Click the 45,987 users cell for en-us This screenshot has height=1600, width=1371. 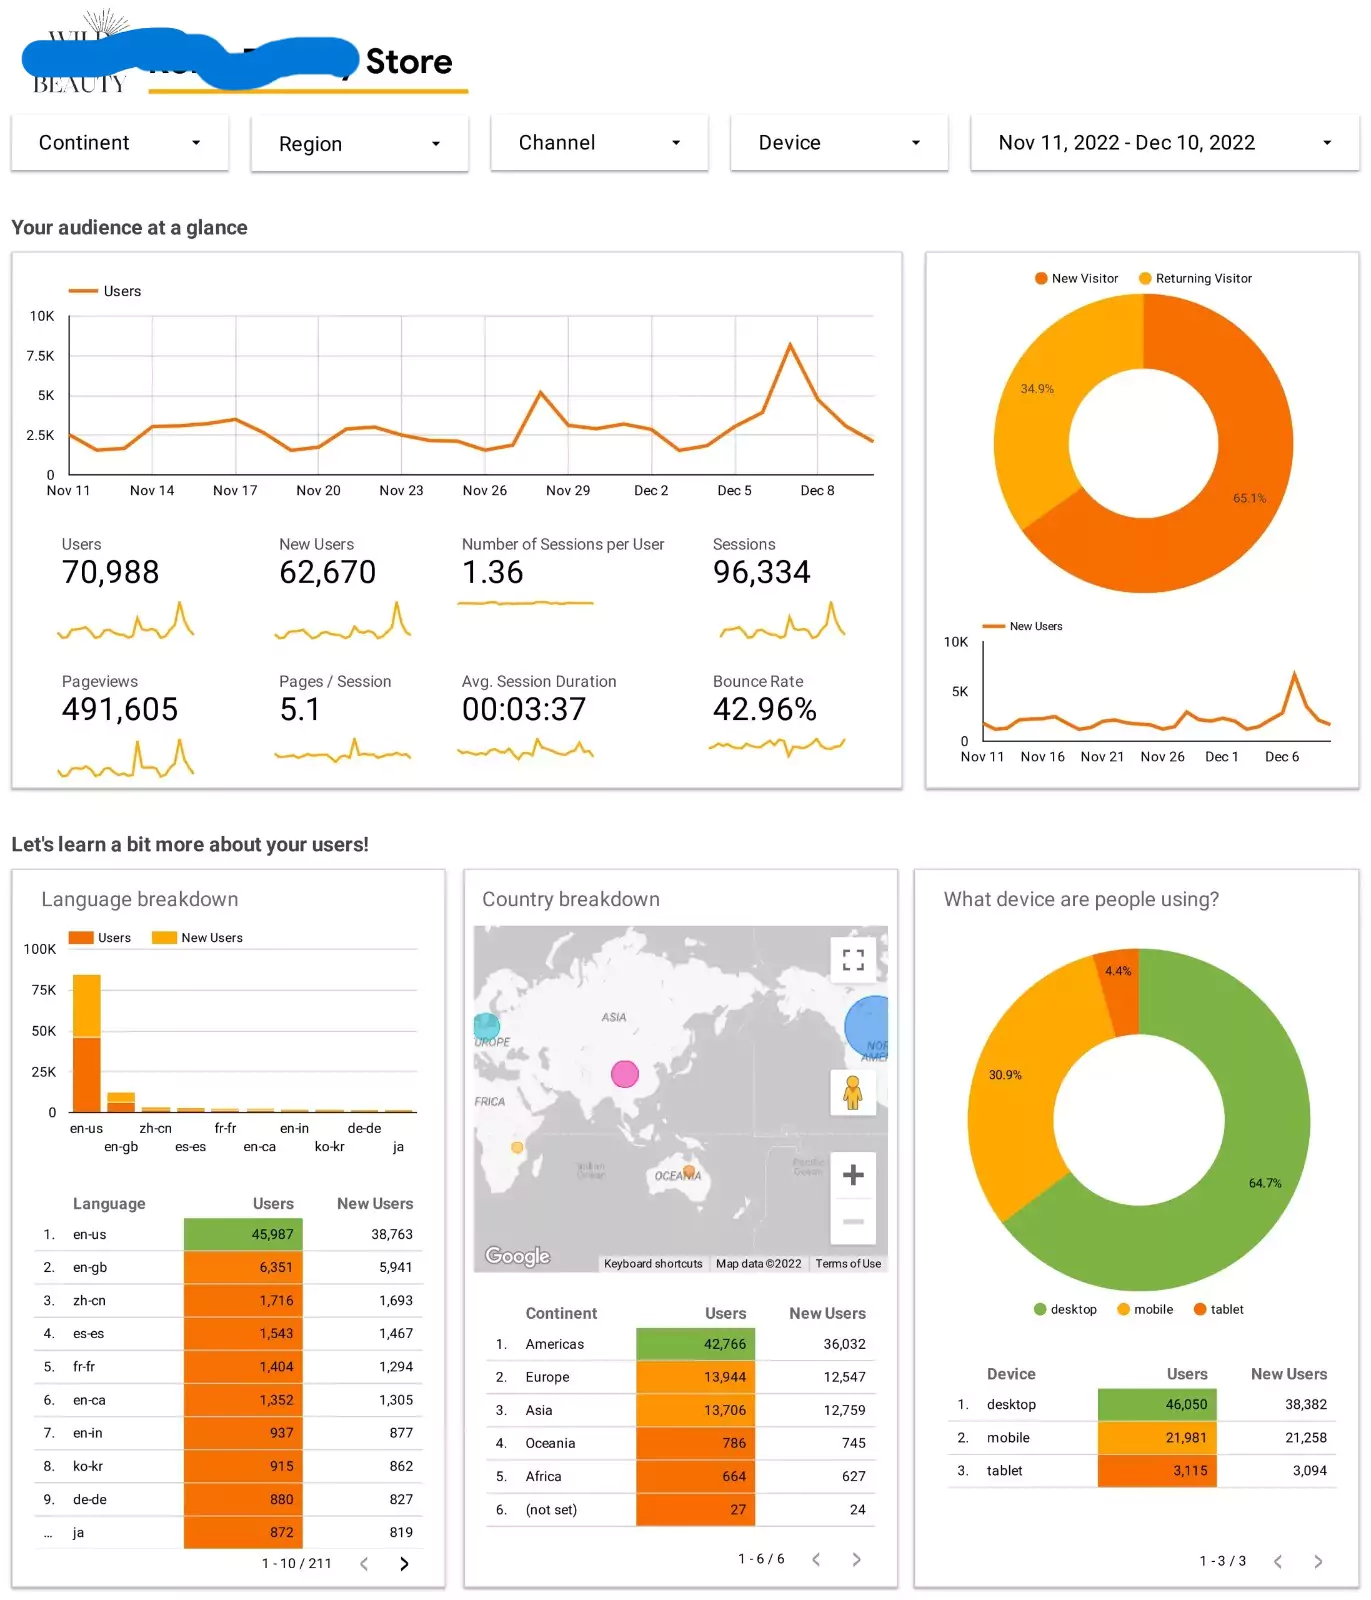(243, 1235)
